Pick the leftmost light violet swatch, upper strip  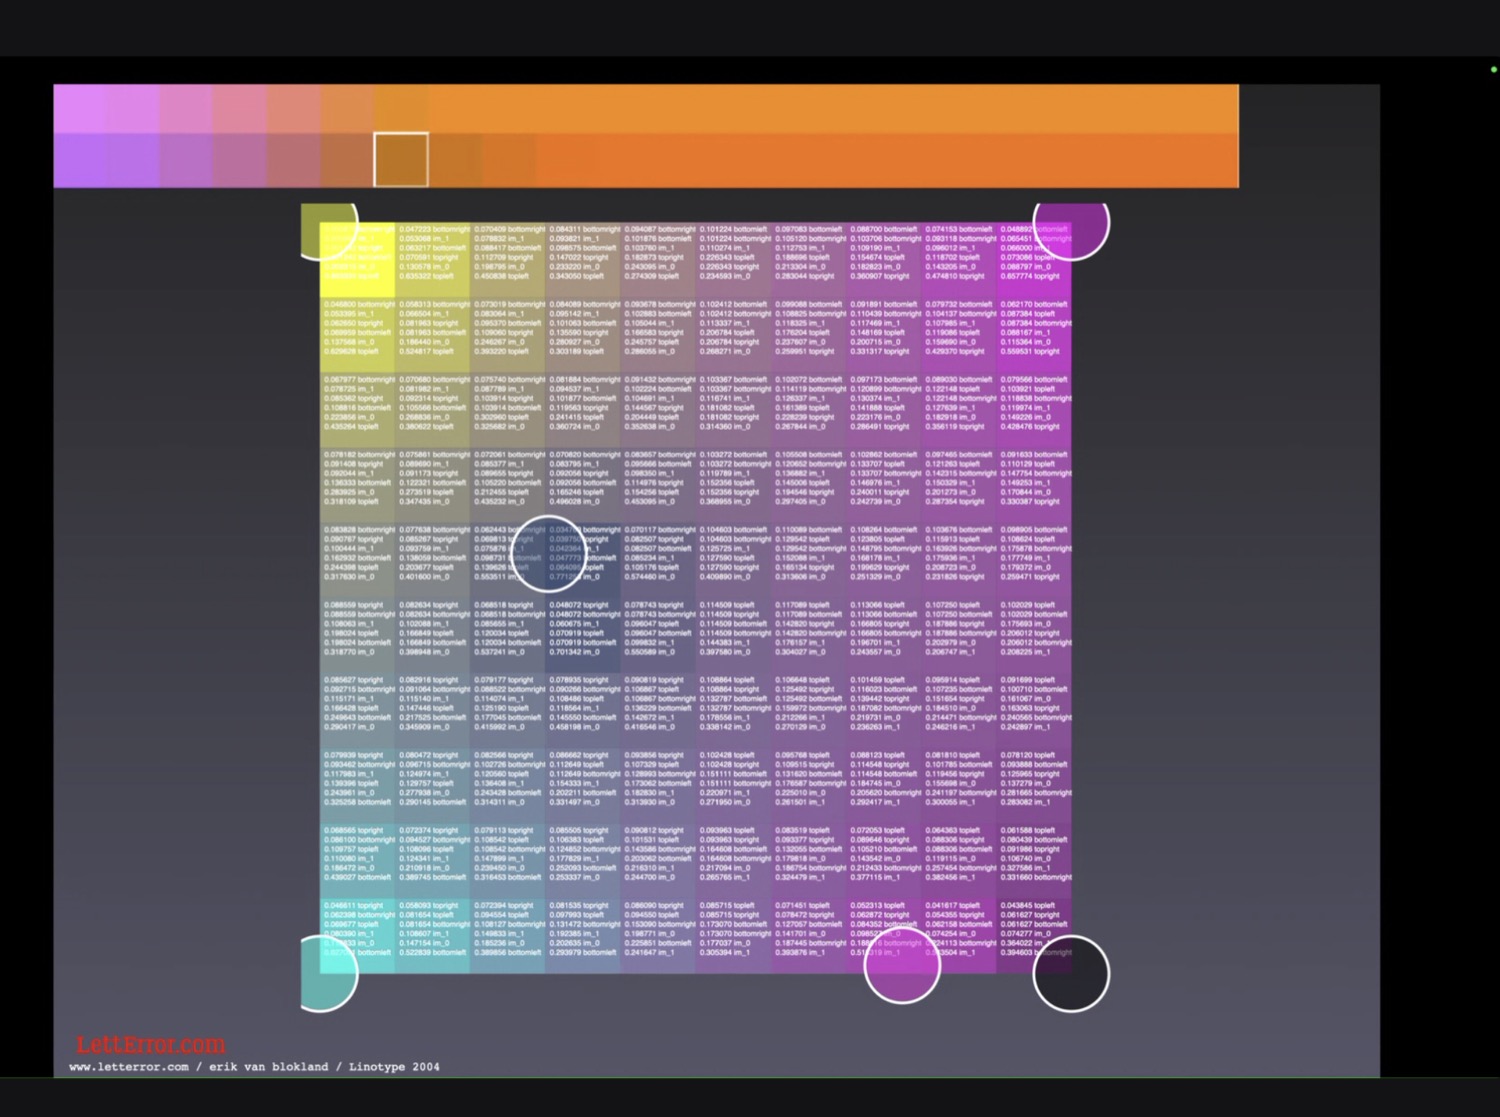click(80, 109)
